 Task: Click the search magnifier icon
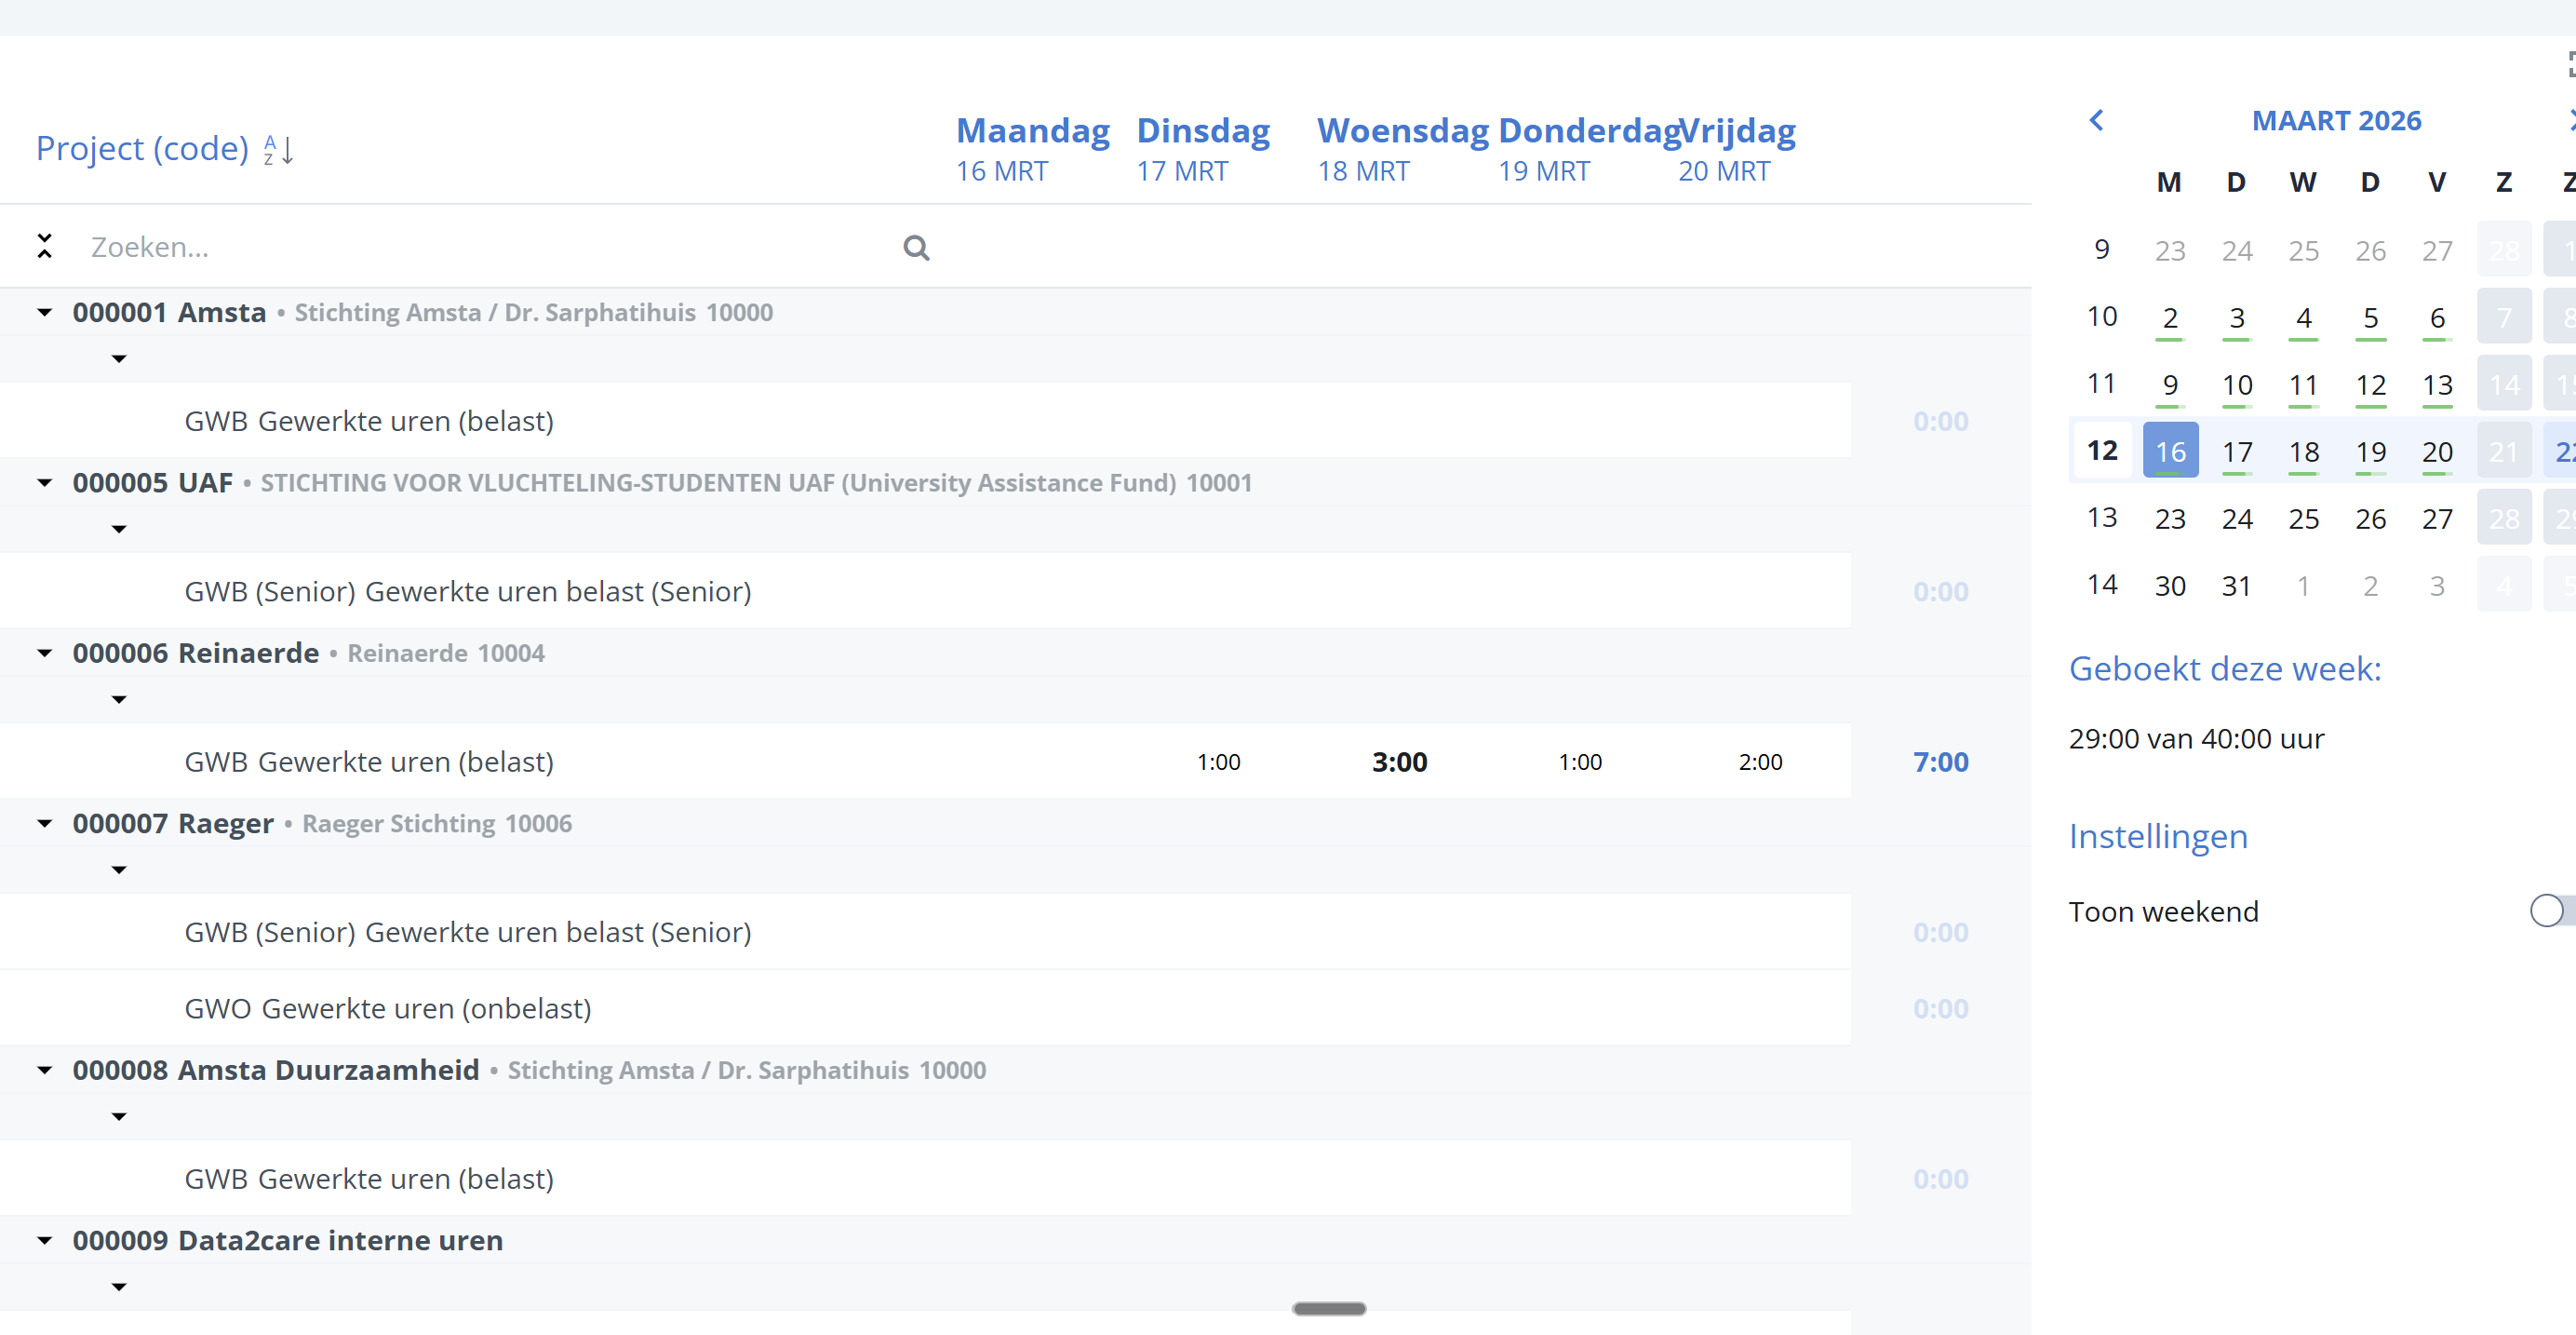[x=916, y=247]
